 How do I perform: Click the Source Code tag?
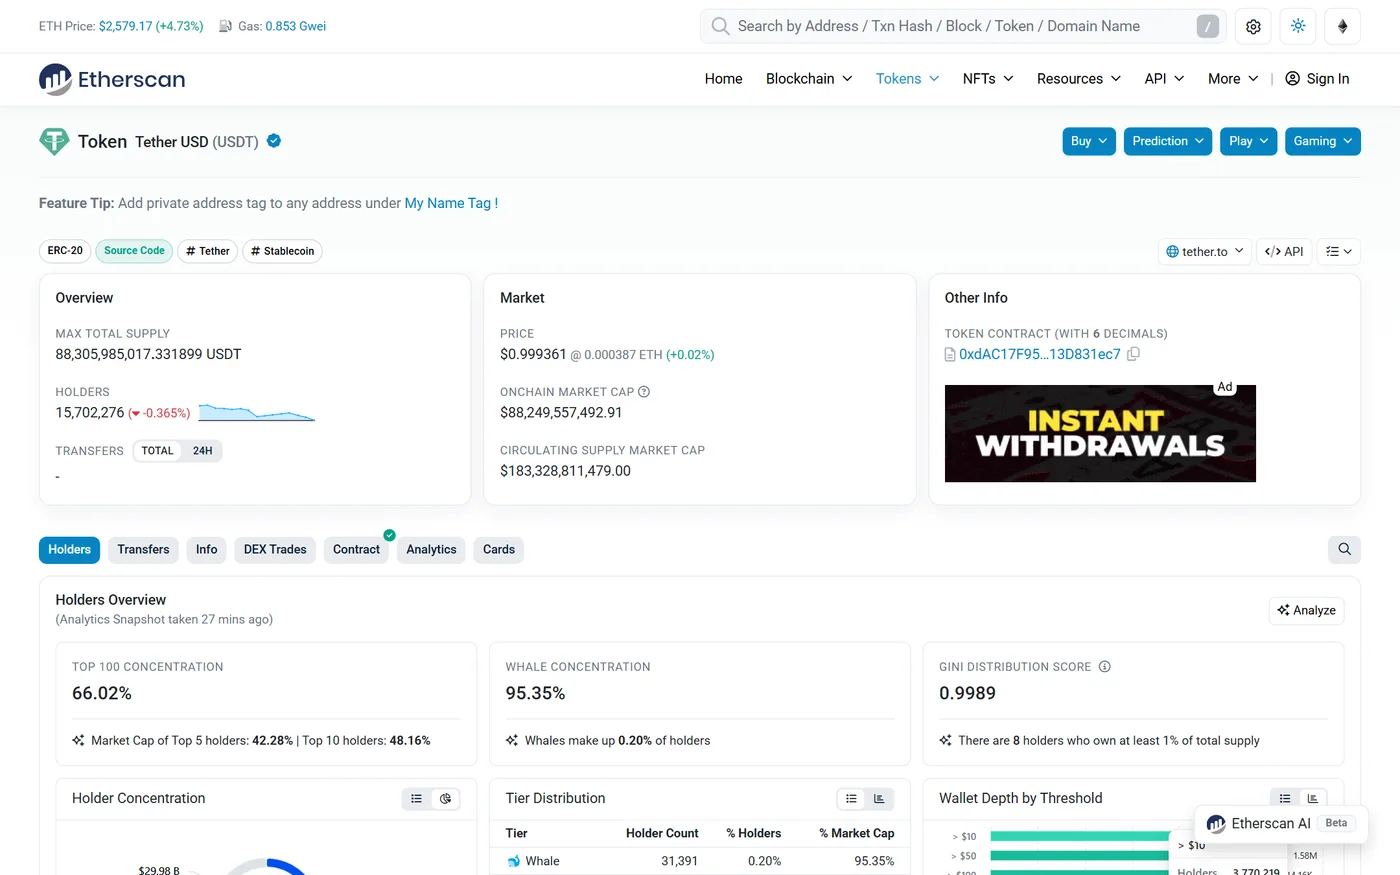(134, 251)
